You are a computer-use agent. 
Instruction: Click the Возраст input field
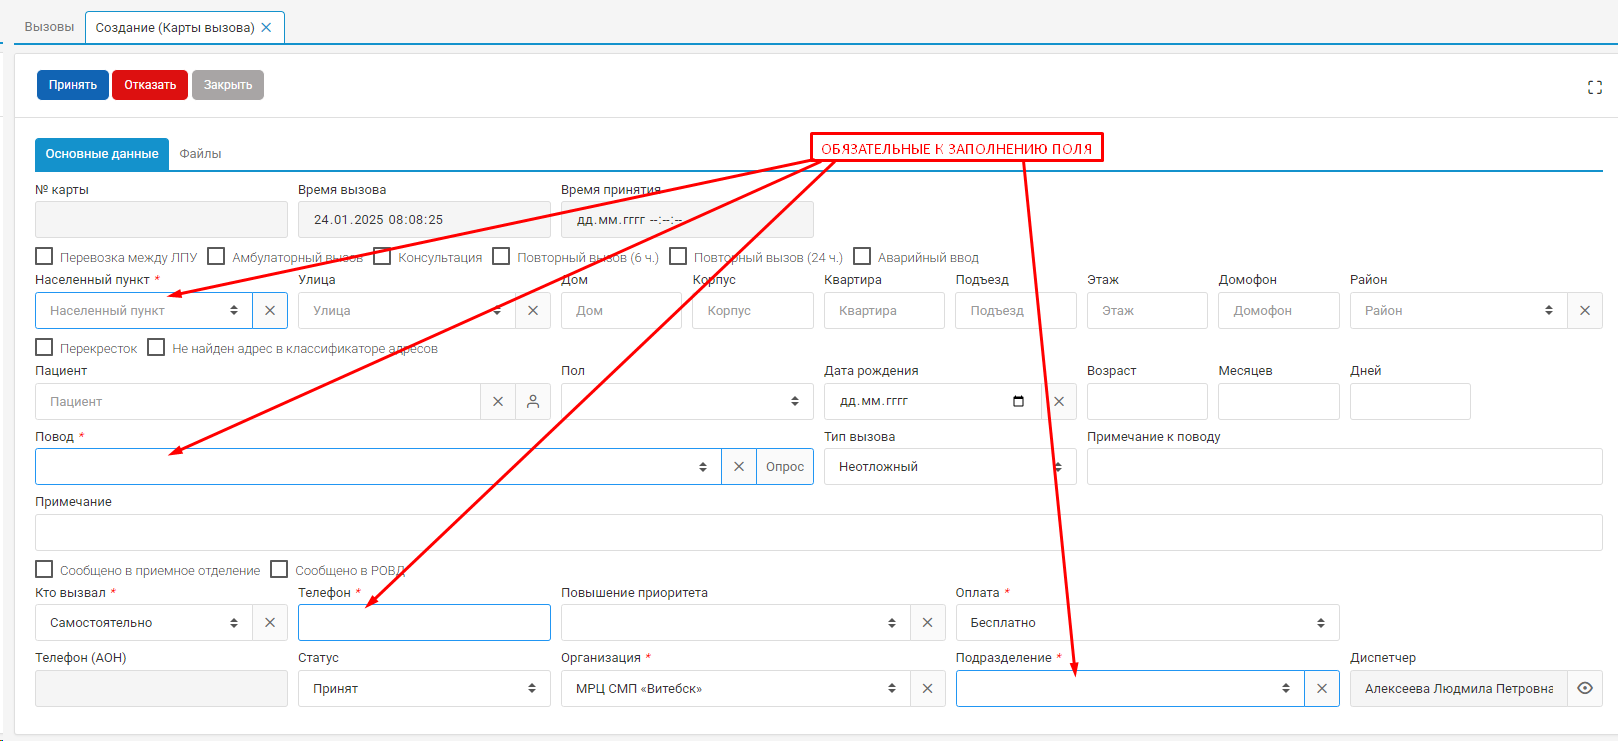[1147, 402]
